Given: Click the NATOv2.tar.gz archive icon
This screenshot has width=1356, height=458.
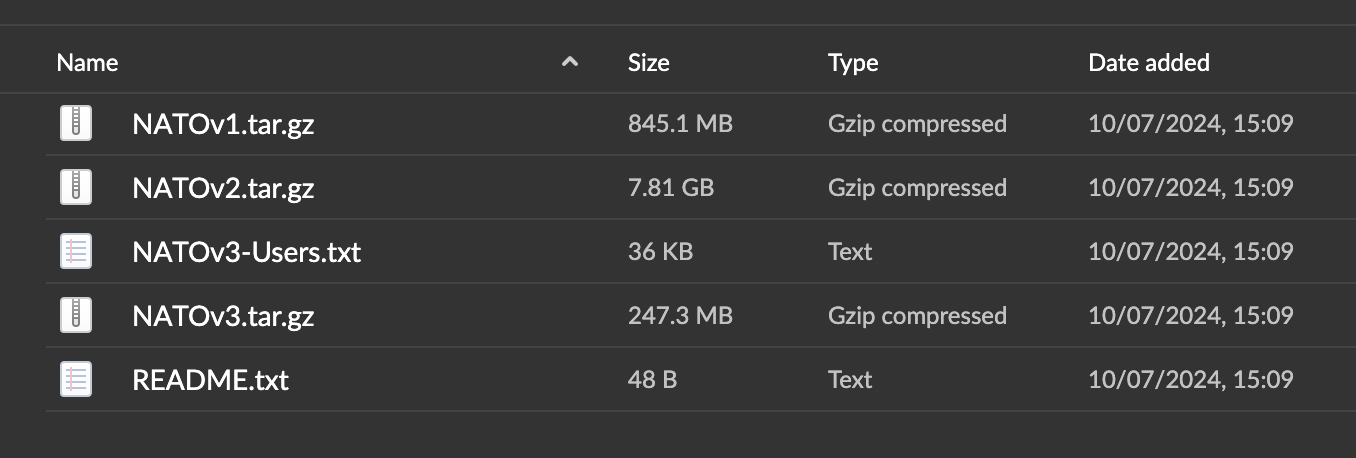Looking at the screenshot, I should point(76,187).
